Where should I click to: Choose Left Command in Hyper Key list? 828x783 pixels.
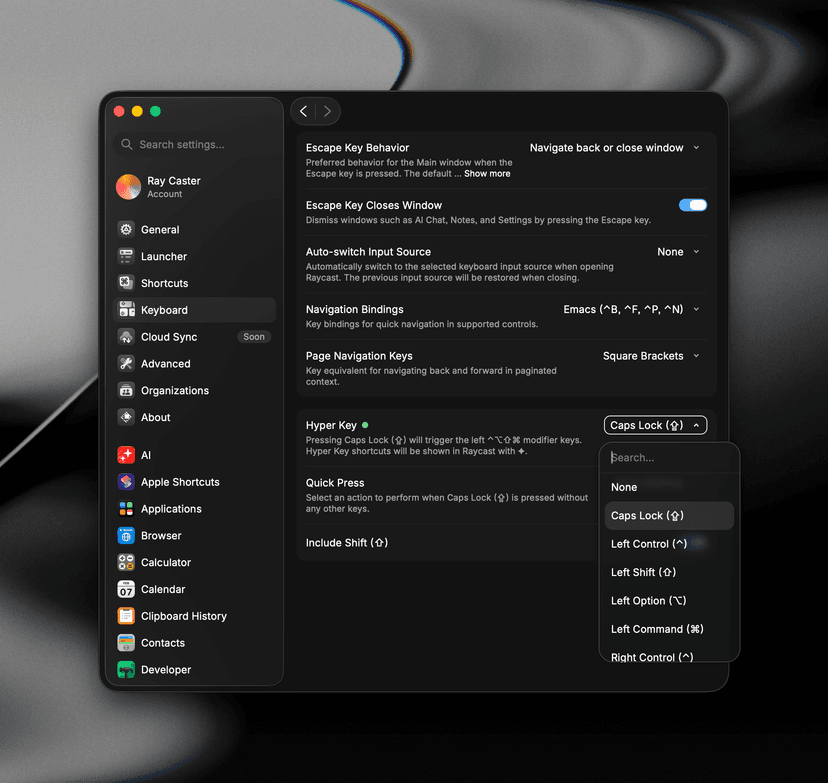pos(669,629)
